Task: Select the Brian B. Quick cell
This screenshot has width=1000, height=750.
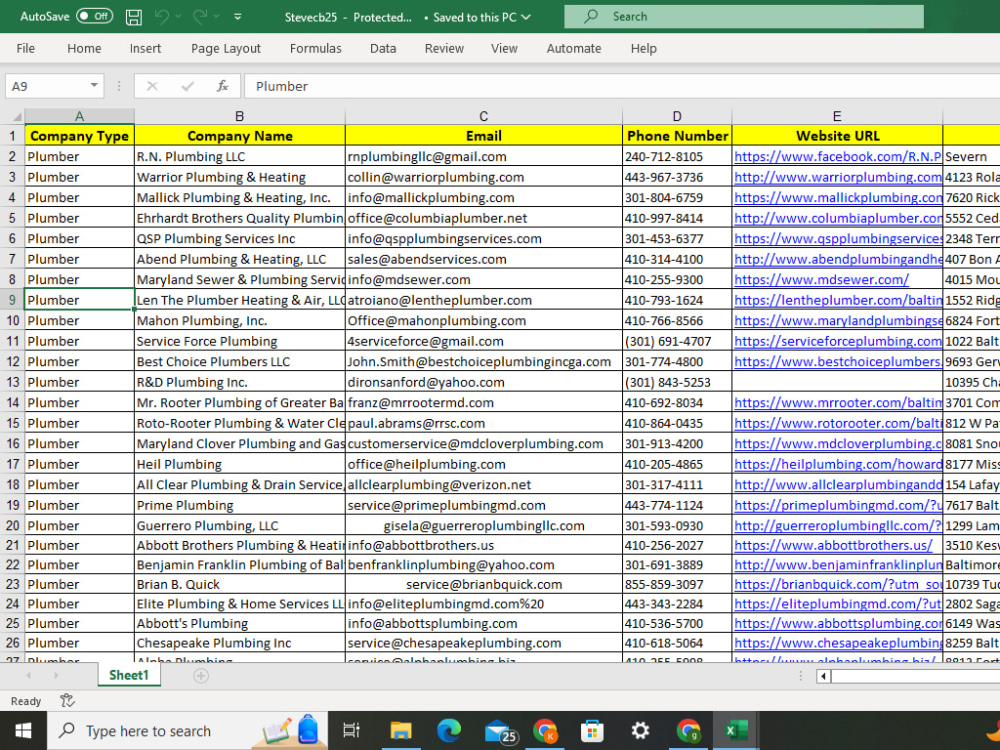Action: [240, 584]
